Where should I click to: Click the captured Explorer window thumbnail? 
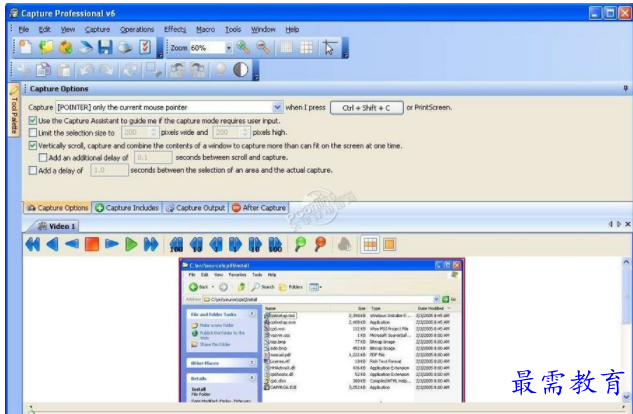pyautogui.click(x=322, y=330)
